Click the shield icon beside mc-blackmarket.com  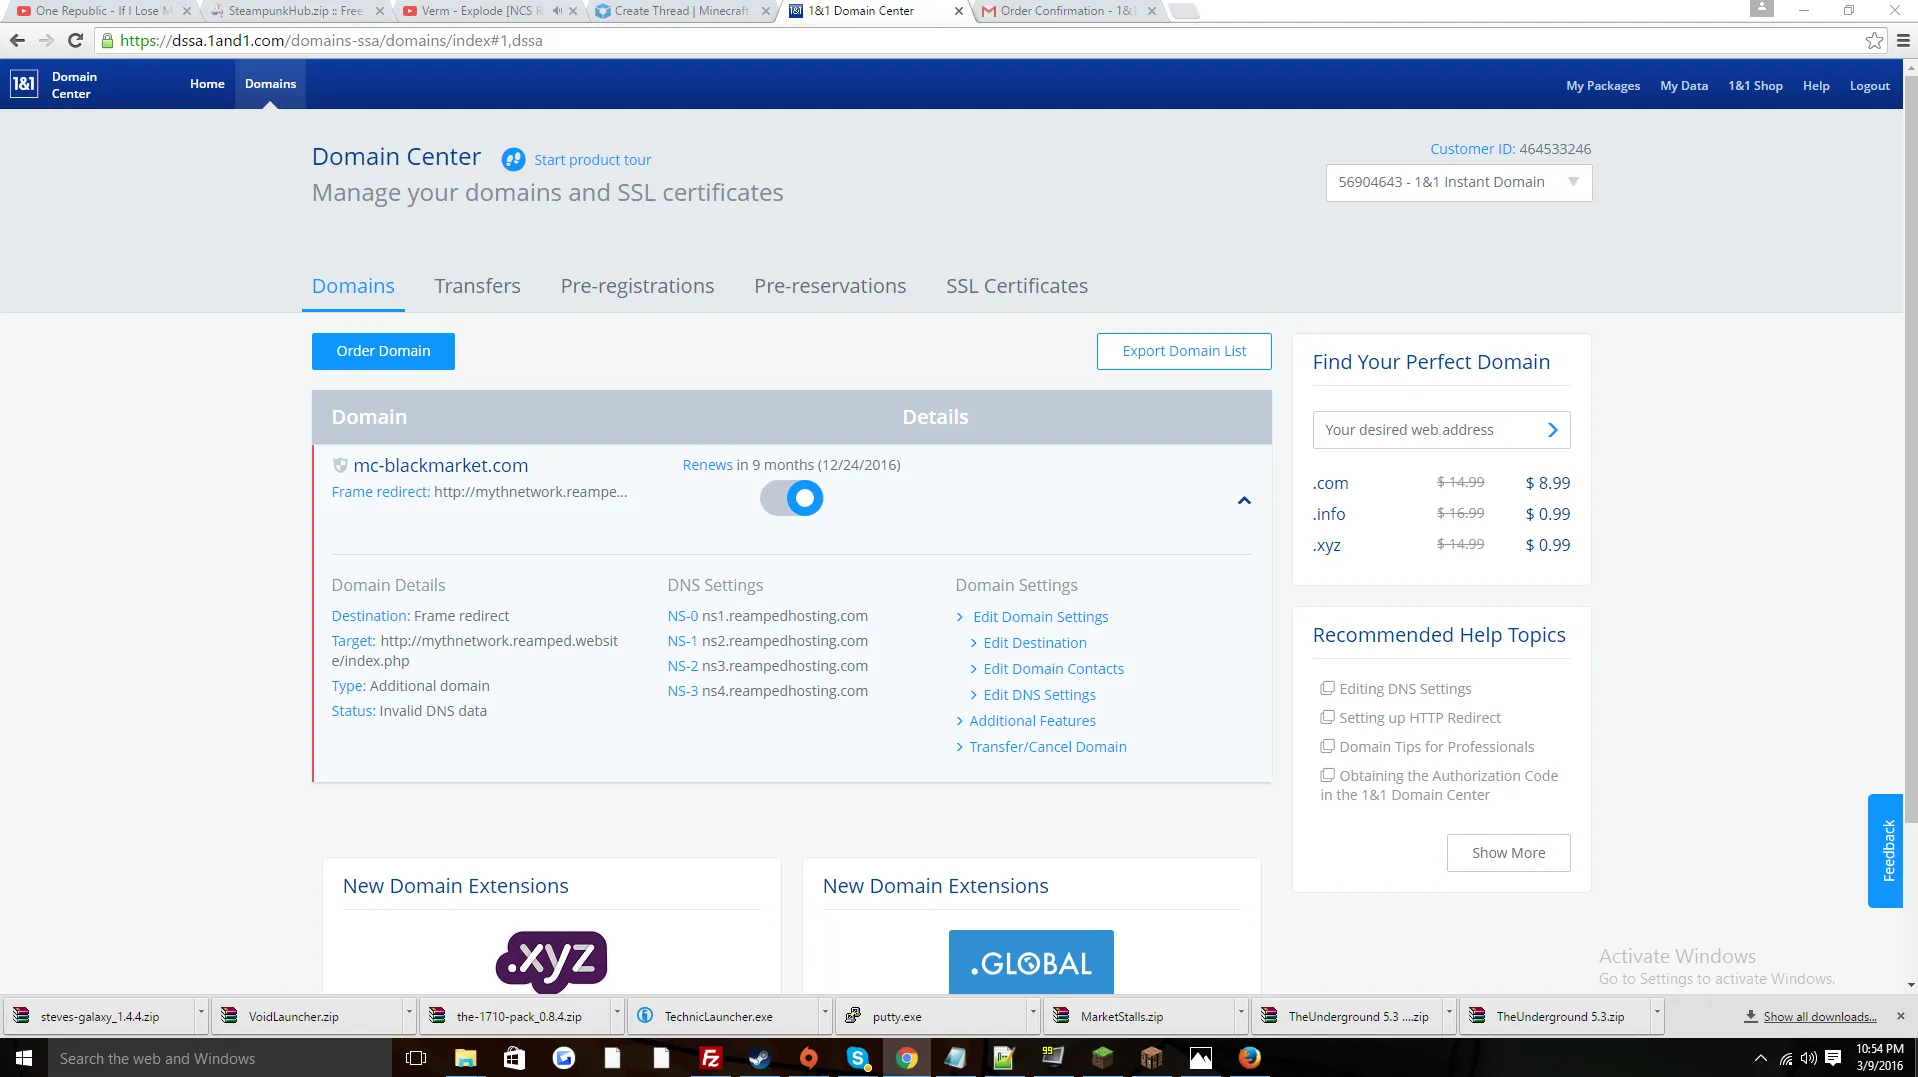pyautogui.click(x=340, y=465)
